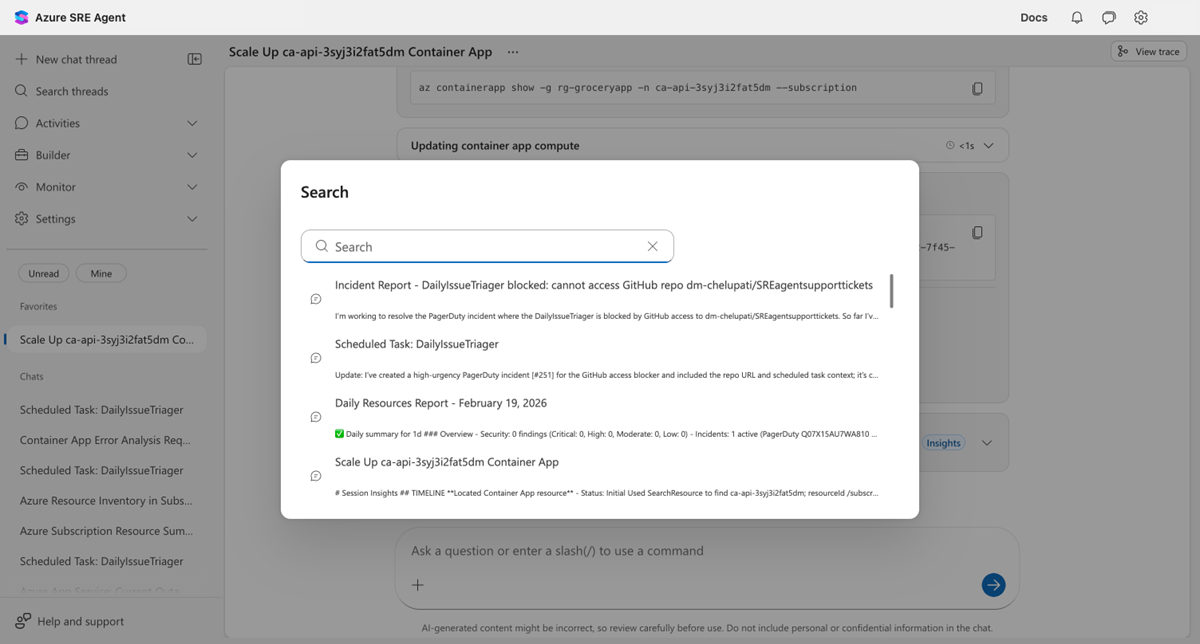The image size is (1200, 644).
Task: Expand the Monitor section
Action: click(x=192, y=187)
